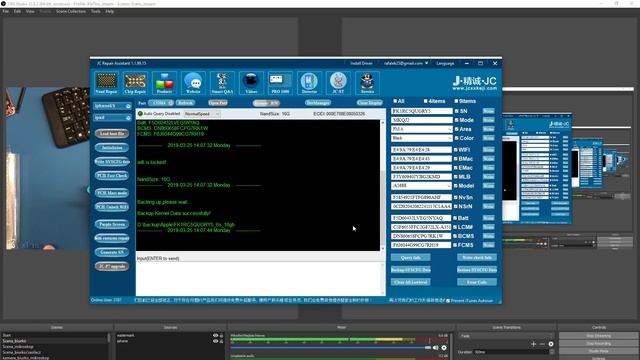Toggle the MLB checkbox
This screenshot has width=640, height=360.
tap(456, 177)
